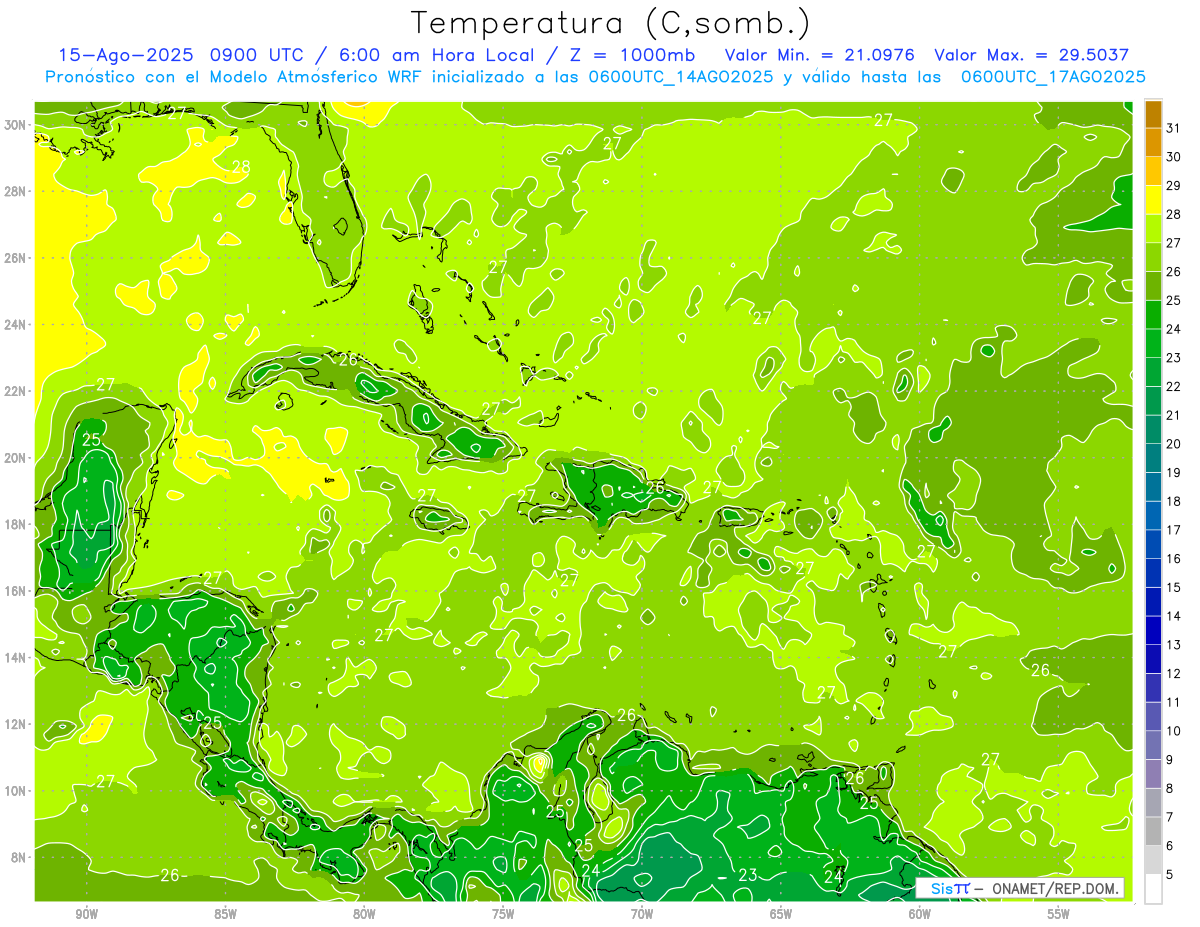This screenshot has height=927, width=1200.
Task: Click the 70W longitude axis label
Action: point(642,914)
